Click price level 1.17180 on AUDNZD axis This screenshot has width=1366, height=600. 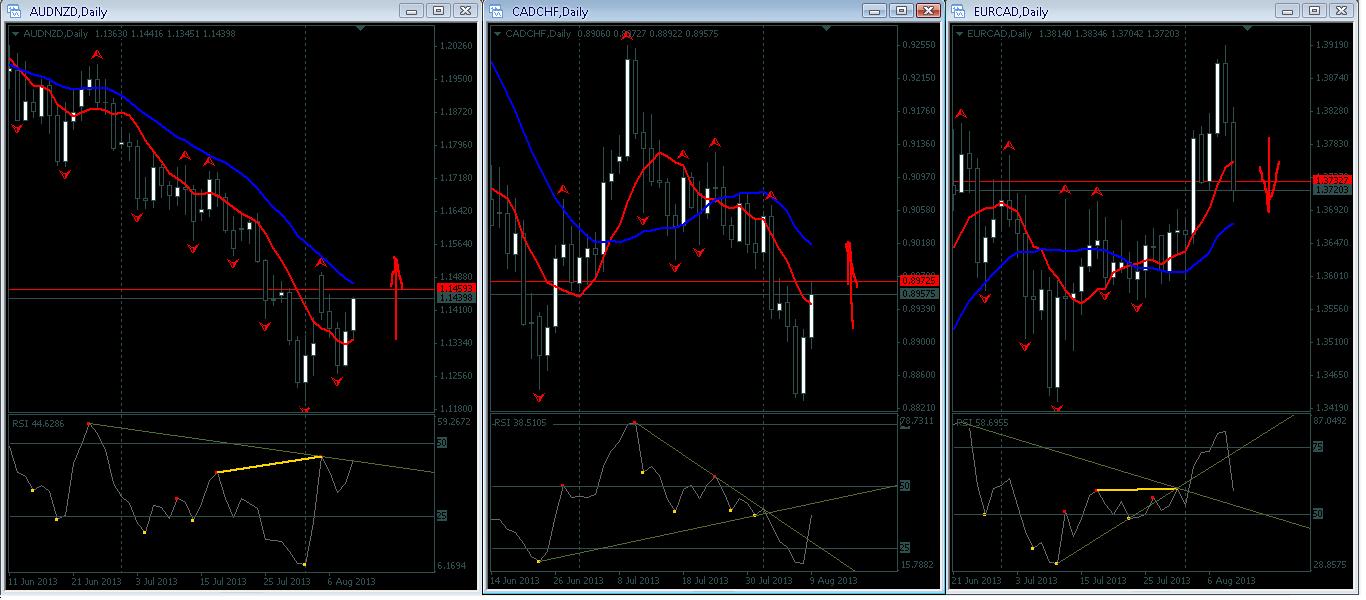click(x=456, y=178)
